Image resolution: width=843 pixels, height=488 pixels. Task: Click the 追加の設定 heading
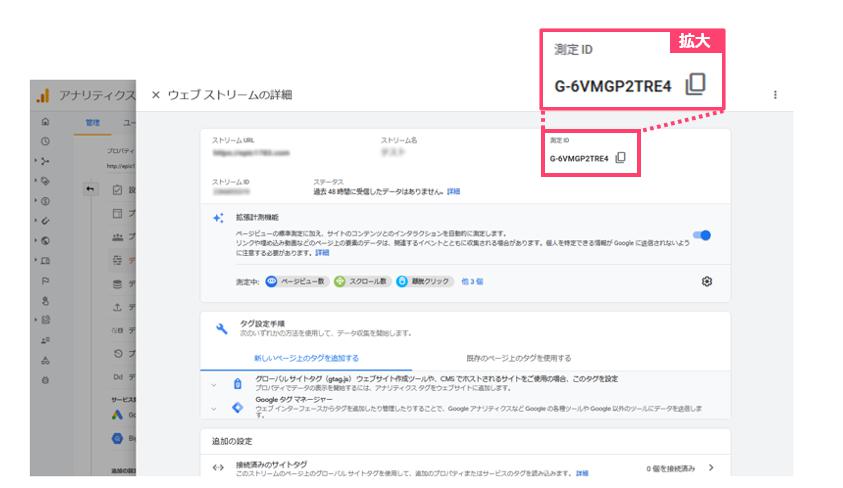(232, 441)
